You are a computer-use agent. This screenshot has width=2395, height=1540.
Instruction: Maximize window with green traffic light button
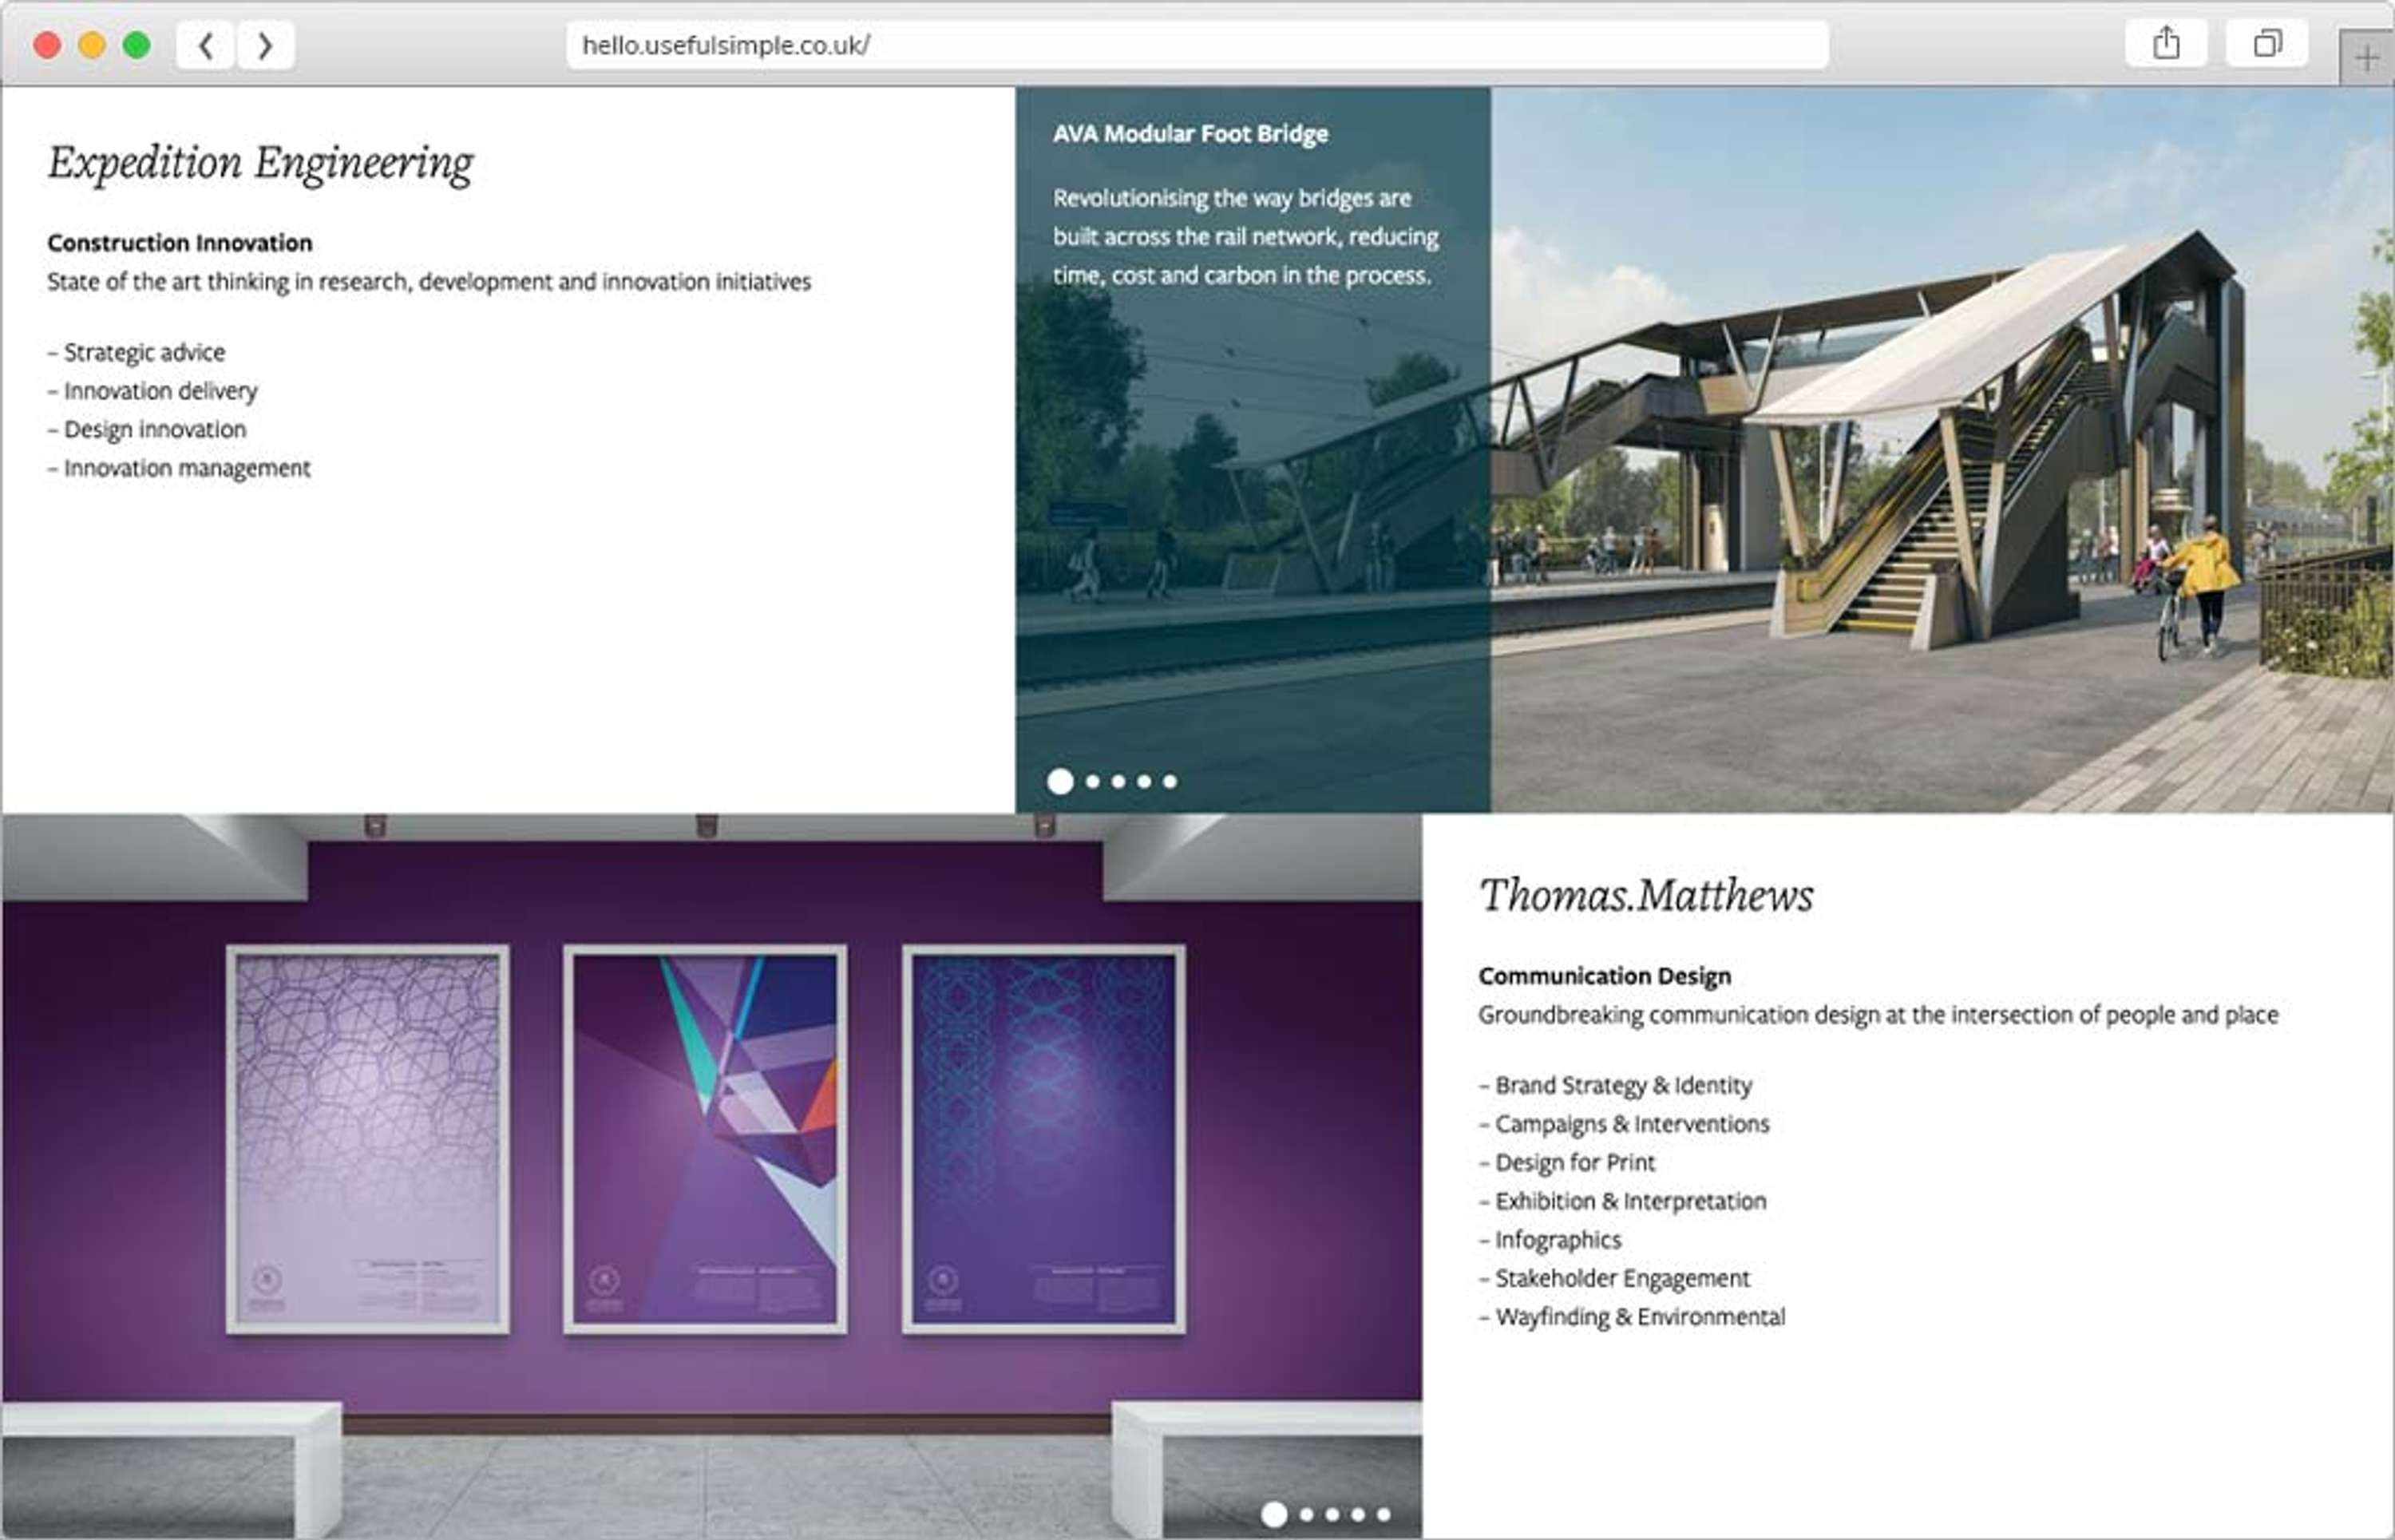point(137,45)
